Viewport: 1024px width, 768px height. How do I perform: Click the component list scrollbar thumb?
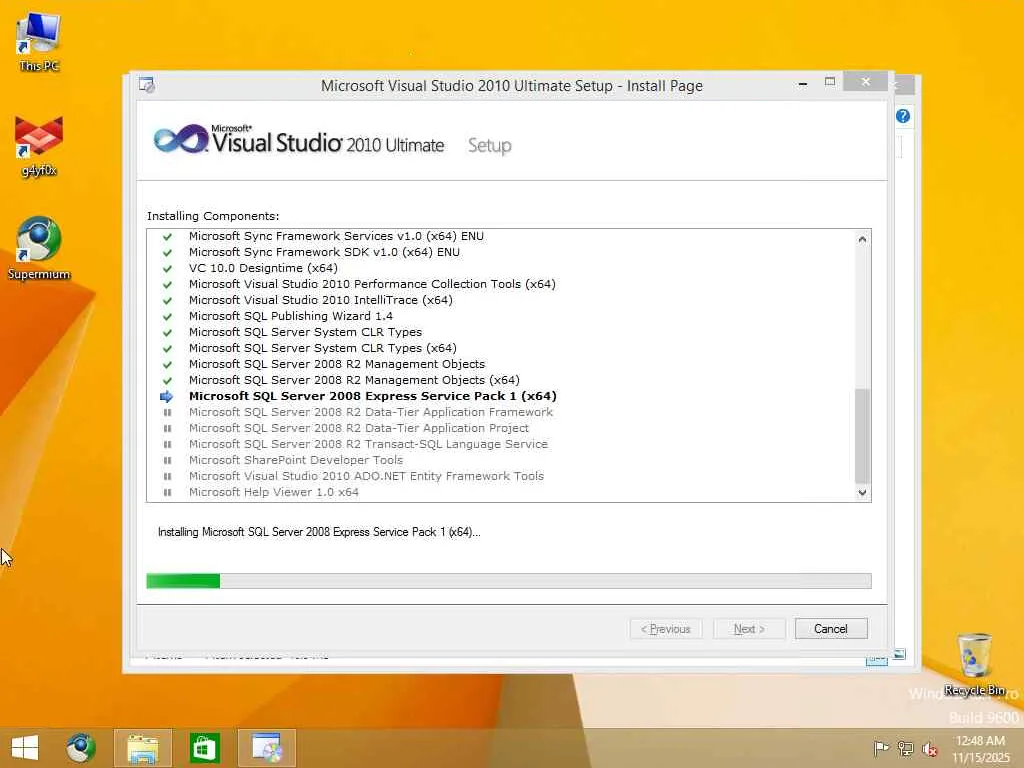(x=863, y=436)
